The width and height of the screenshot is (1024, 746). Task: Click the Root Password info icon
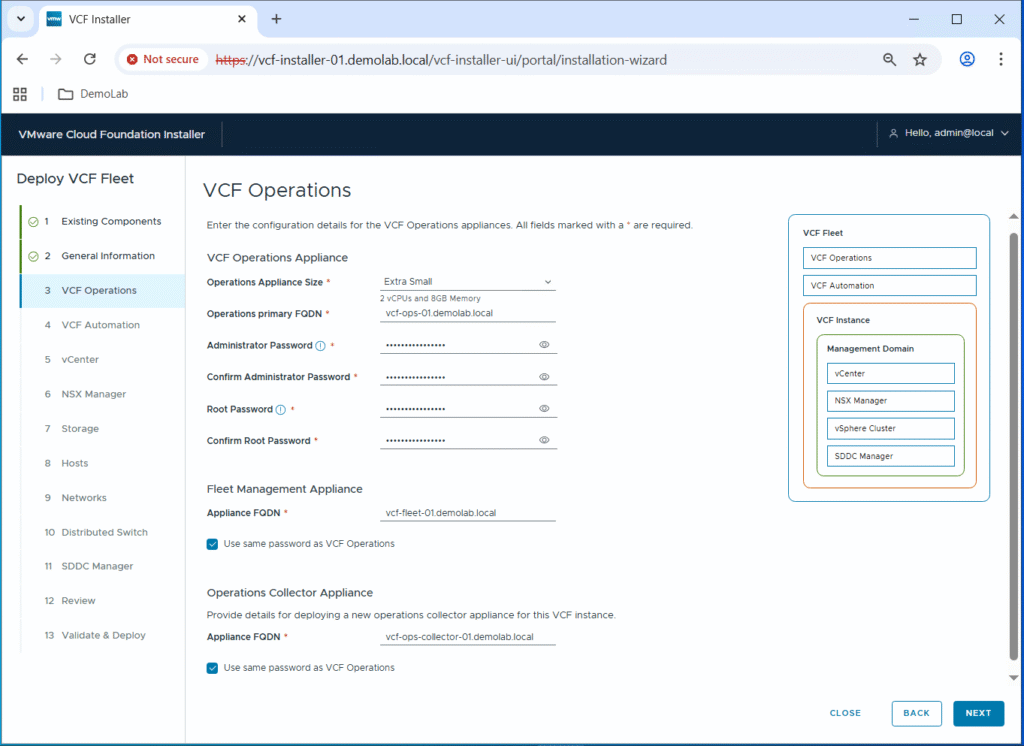[x=280, y=410]
